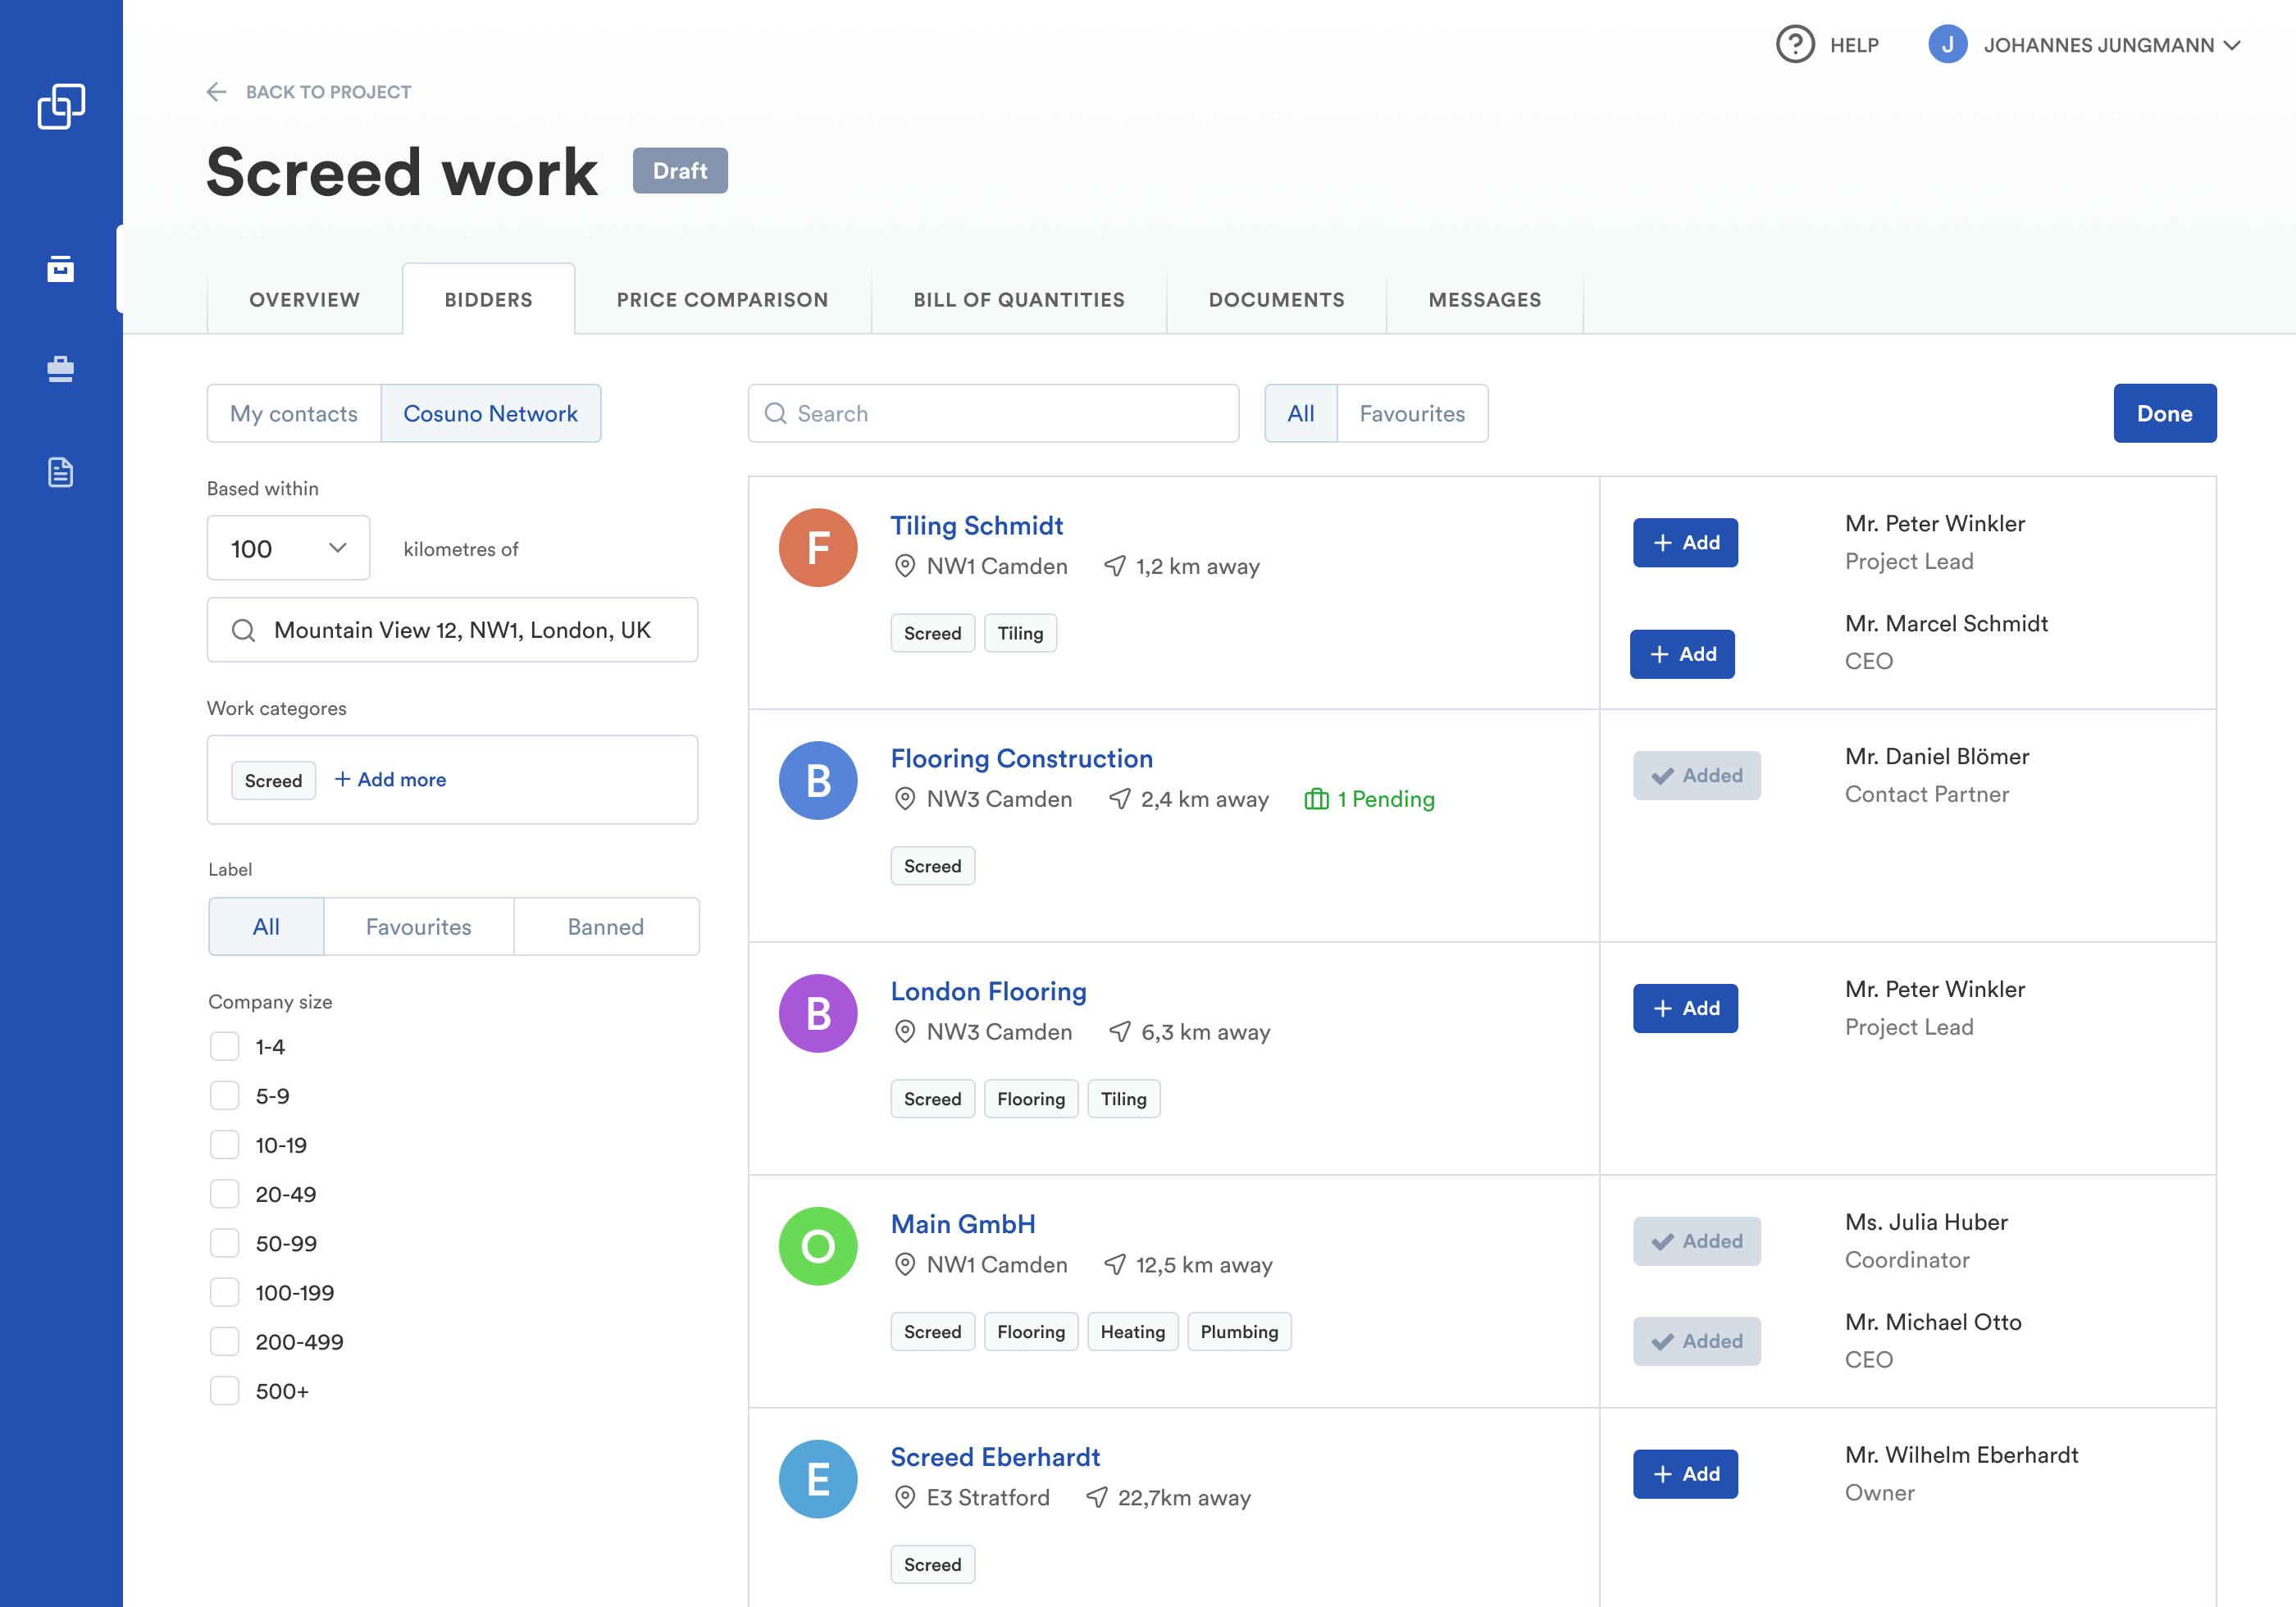This screenshot has height=1607, width=2296.
Task: Click the back arrow beside Back to Project
Action: (x=217, y=91)
